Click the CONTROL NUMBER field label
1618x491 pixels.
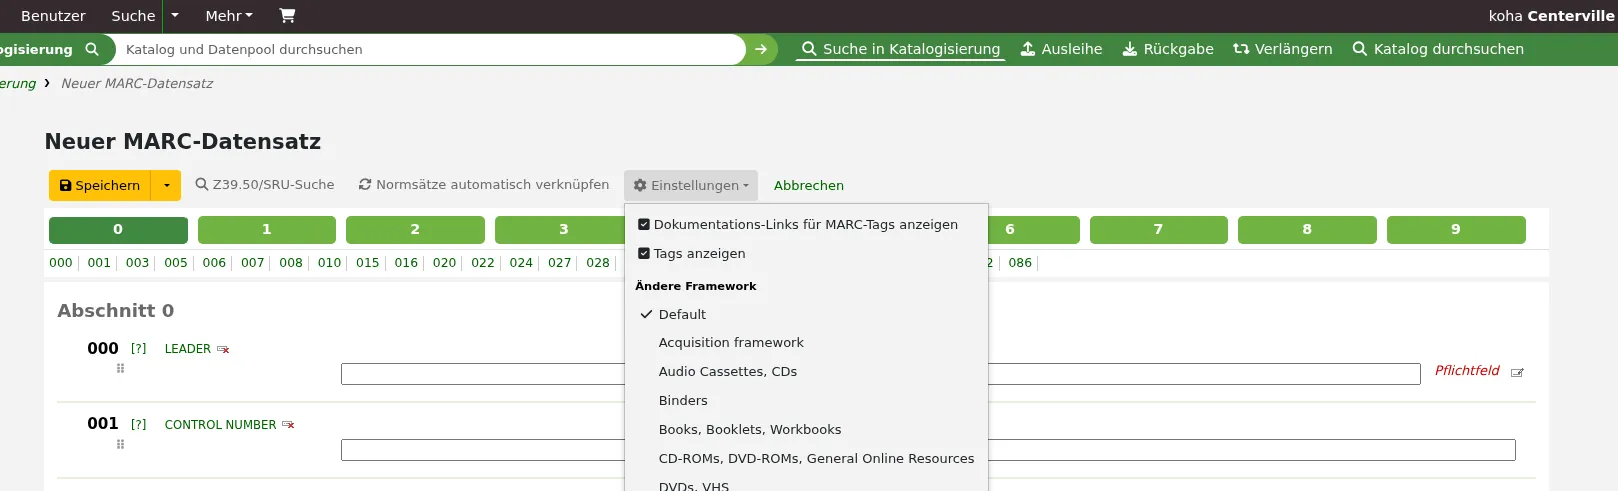tap(220, 425)
